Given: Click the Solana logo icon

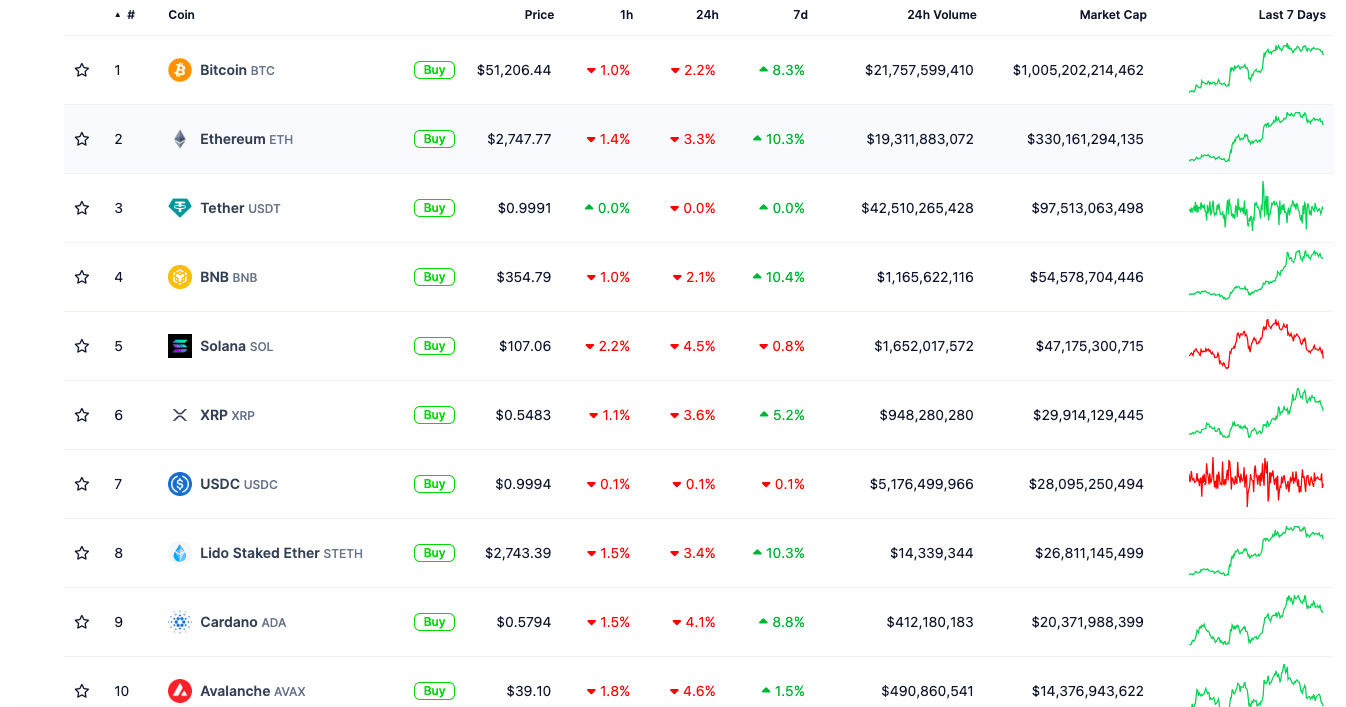Looking at the screenshot, I should coord(180,346).
